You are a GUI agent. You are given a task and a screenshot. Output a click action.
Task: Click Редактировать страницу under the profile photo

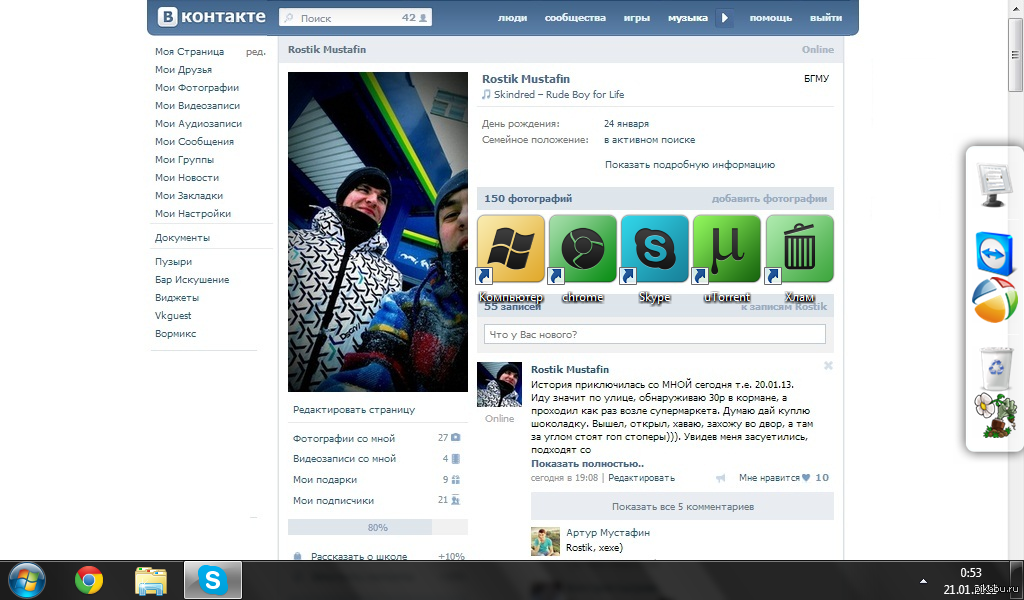(x=354, y=410)
